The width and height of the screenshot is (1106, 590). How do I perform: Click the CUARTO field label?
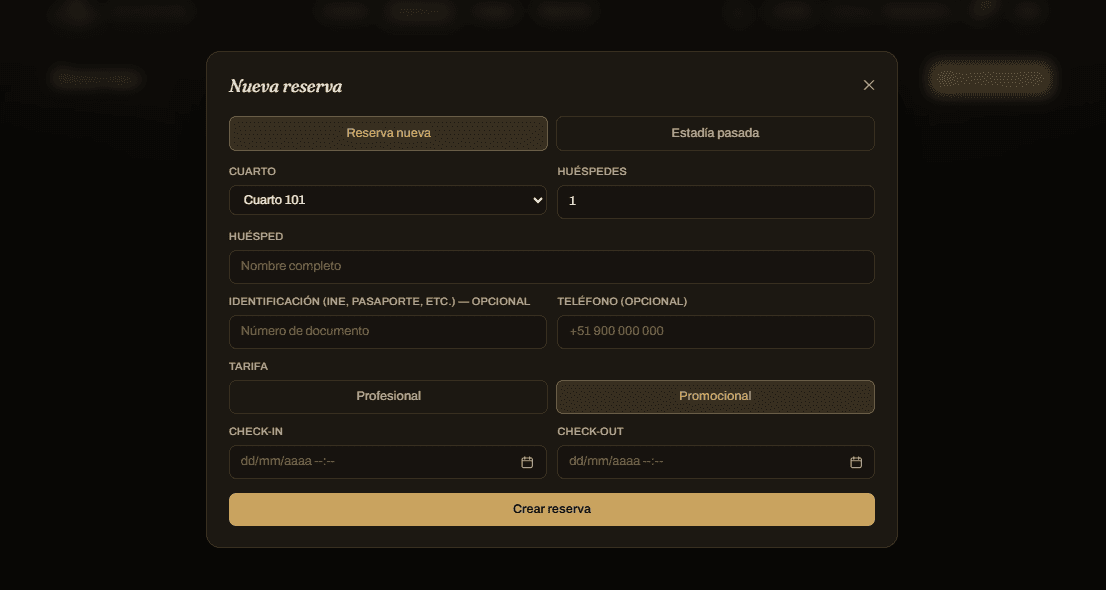(253, 171)
